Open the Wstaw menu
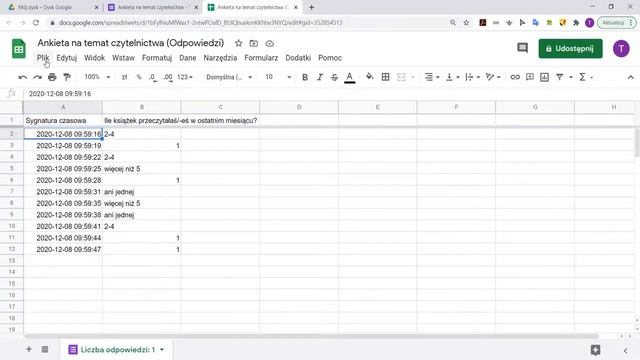This screenshot has height=360, width=640. [123, 58]
